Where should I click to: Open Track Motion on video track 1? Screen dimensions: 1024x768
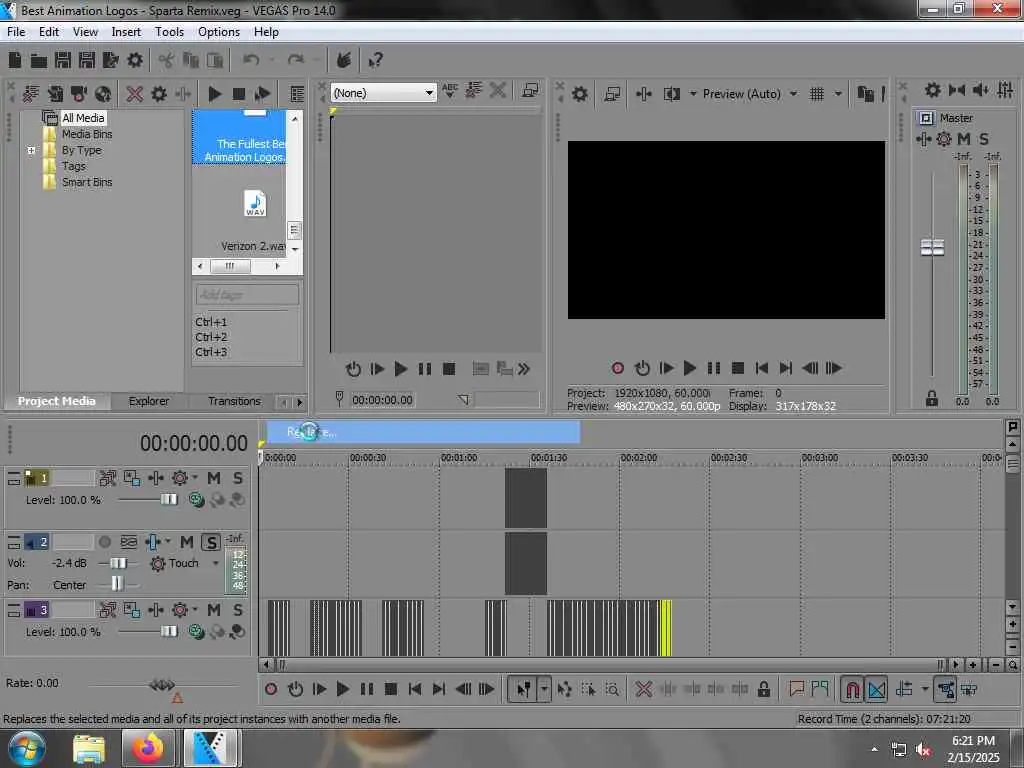(x=107, y=479)
